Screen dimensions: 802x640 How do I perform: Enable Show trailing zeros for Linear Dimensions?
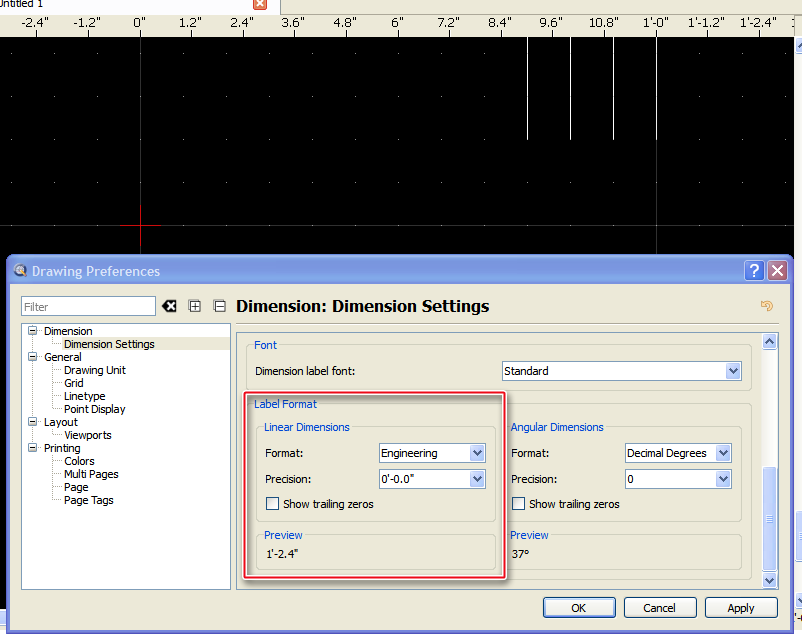(272, 504)
